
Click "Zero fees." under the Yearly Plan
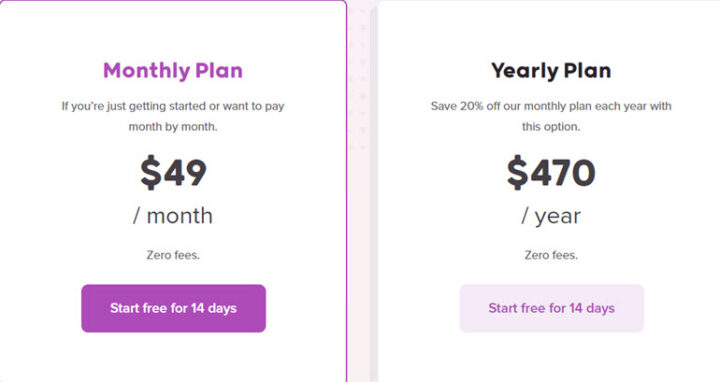click(x=551, y=255)
